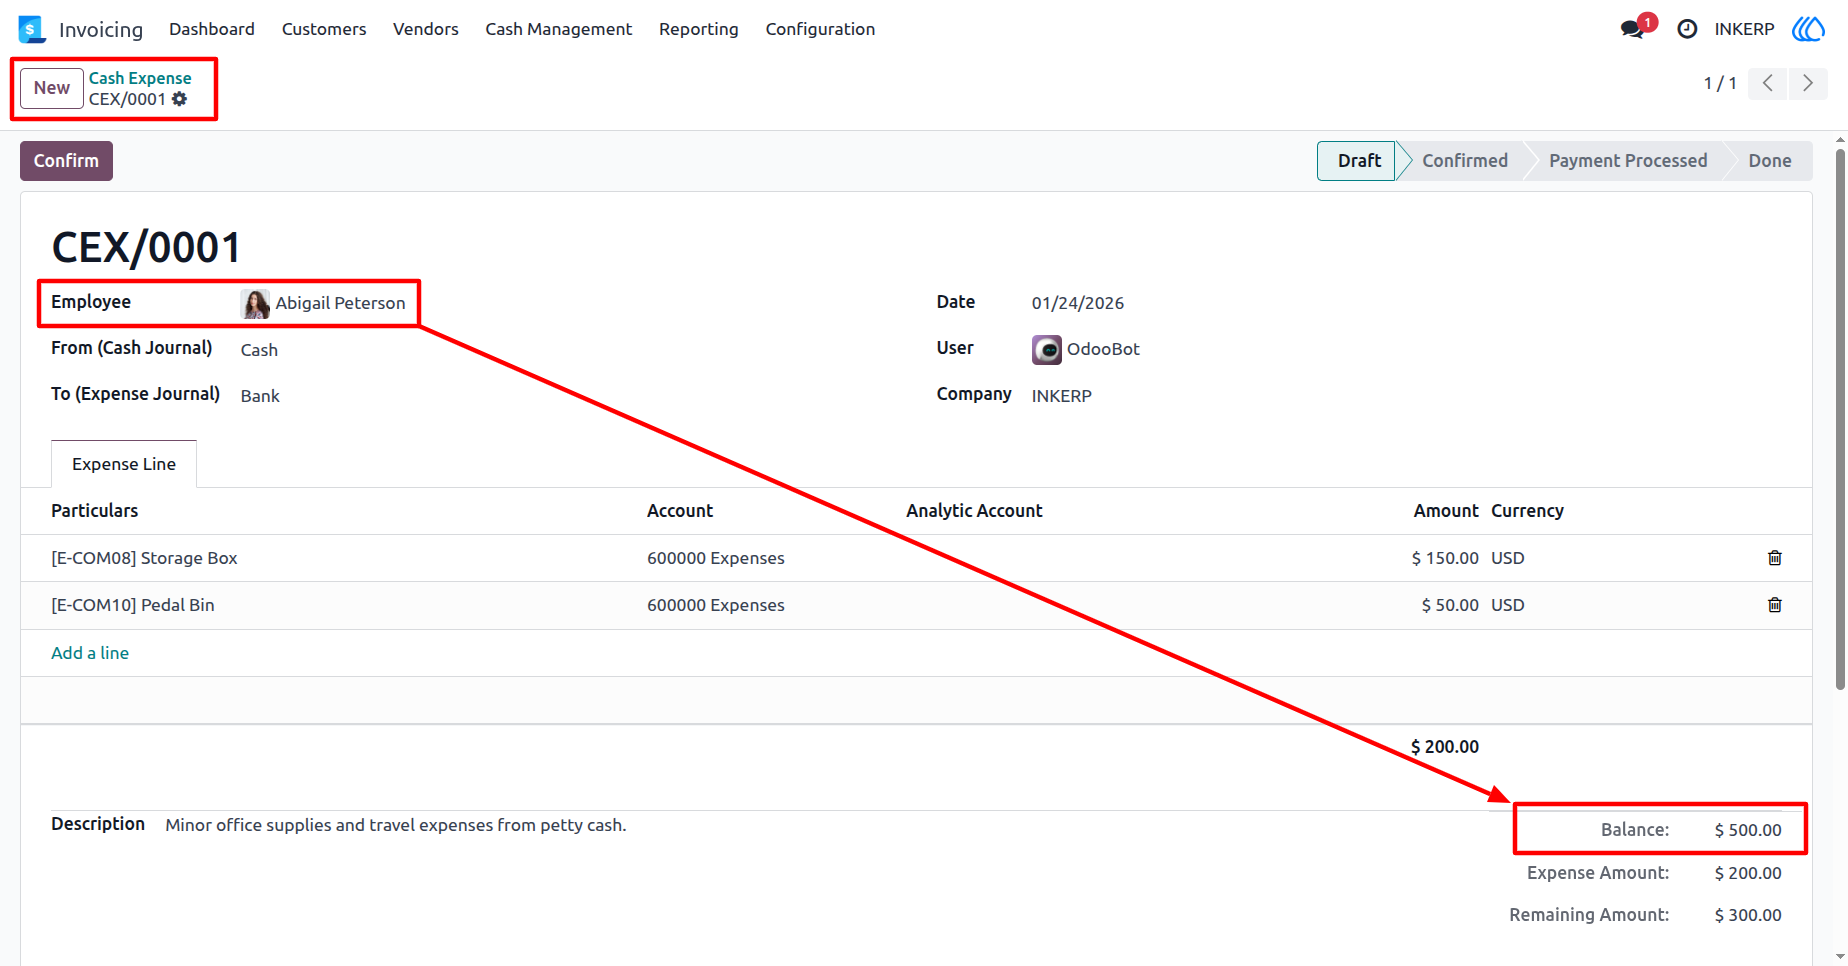Viewport: 1848px width, 966px height.
Task: Open the Dashboard menu
Action: pos(212,29)
